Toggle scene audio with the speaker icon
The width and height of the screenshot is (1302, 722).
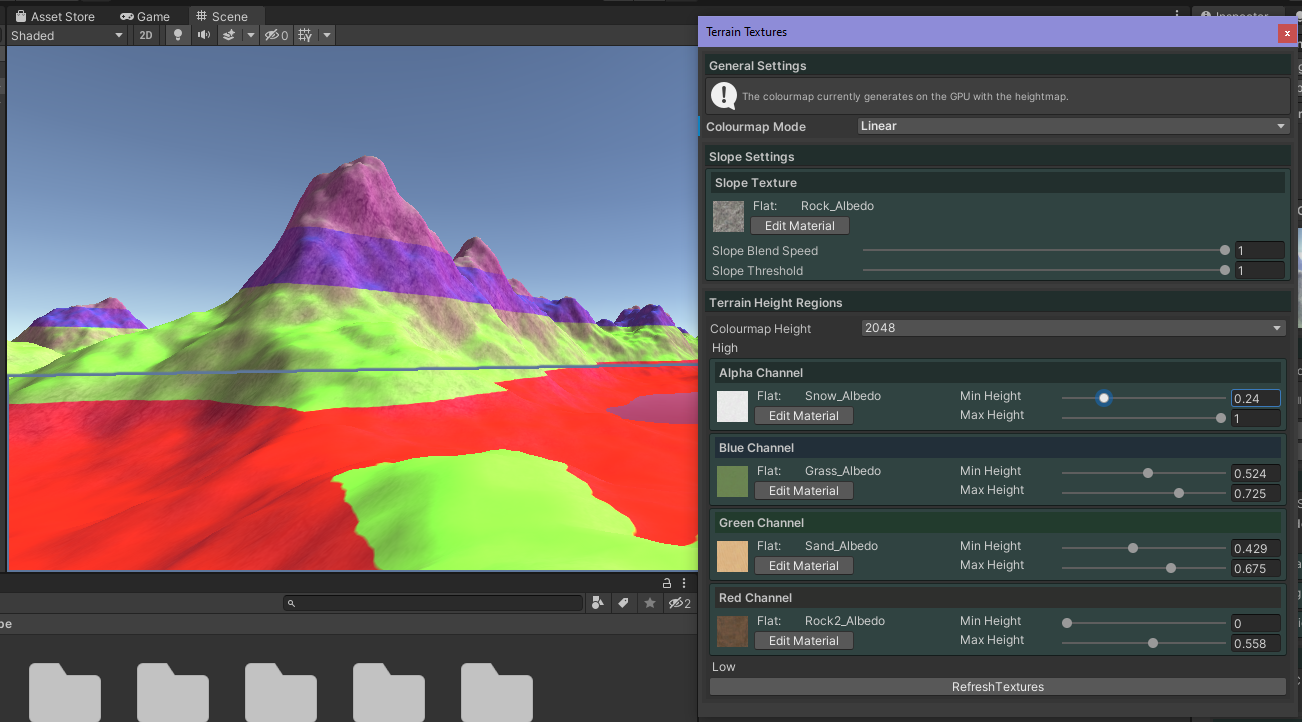[204, 35]
